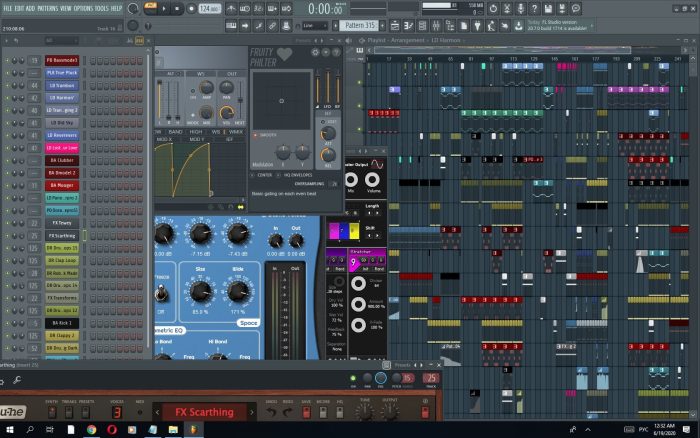
Task: Click the speech bubble chat icon
Action: (x=576, y=8)
